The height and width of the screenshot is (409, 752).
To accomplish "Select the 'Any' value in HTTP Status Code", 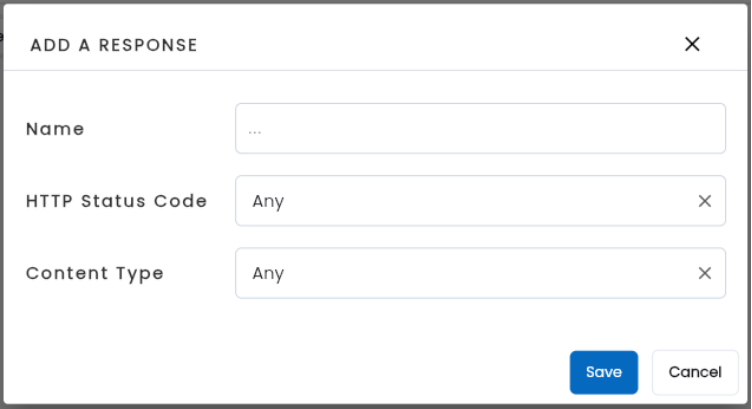I will tap(268, 201).
